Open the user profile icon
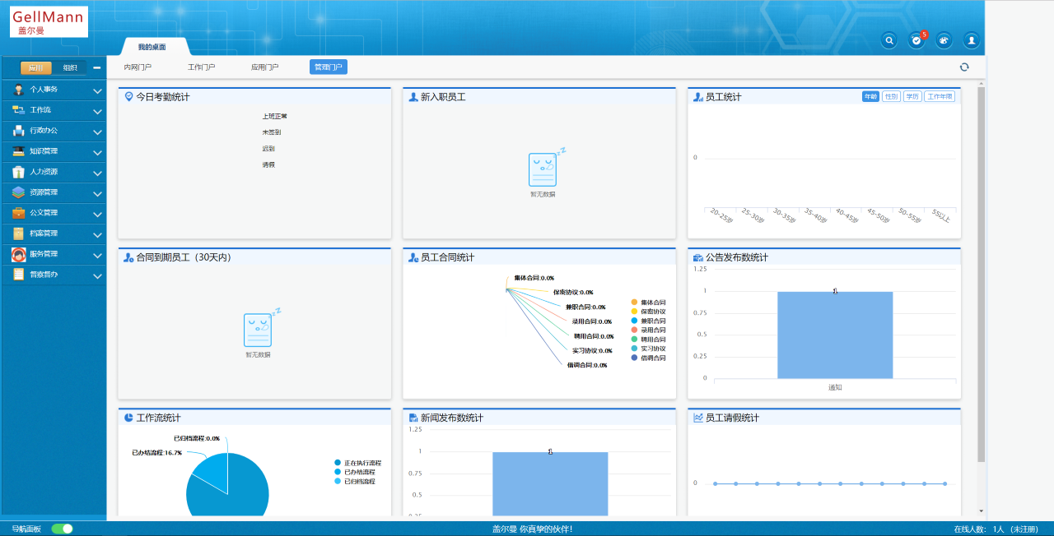The image size is (1054, 536). (x=970, y=40)
